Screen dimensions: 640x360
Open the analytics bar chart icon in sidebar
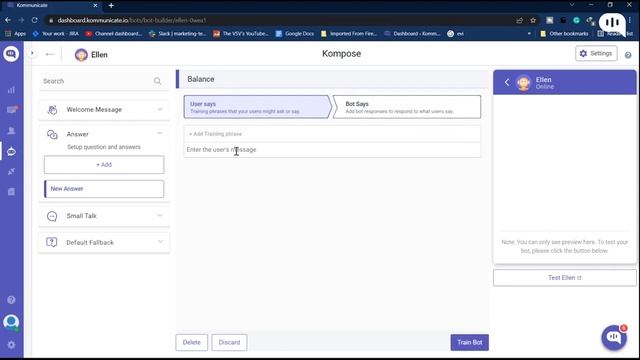tap(11, 90)
